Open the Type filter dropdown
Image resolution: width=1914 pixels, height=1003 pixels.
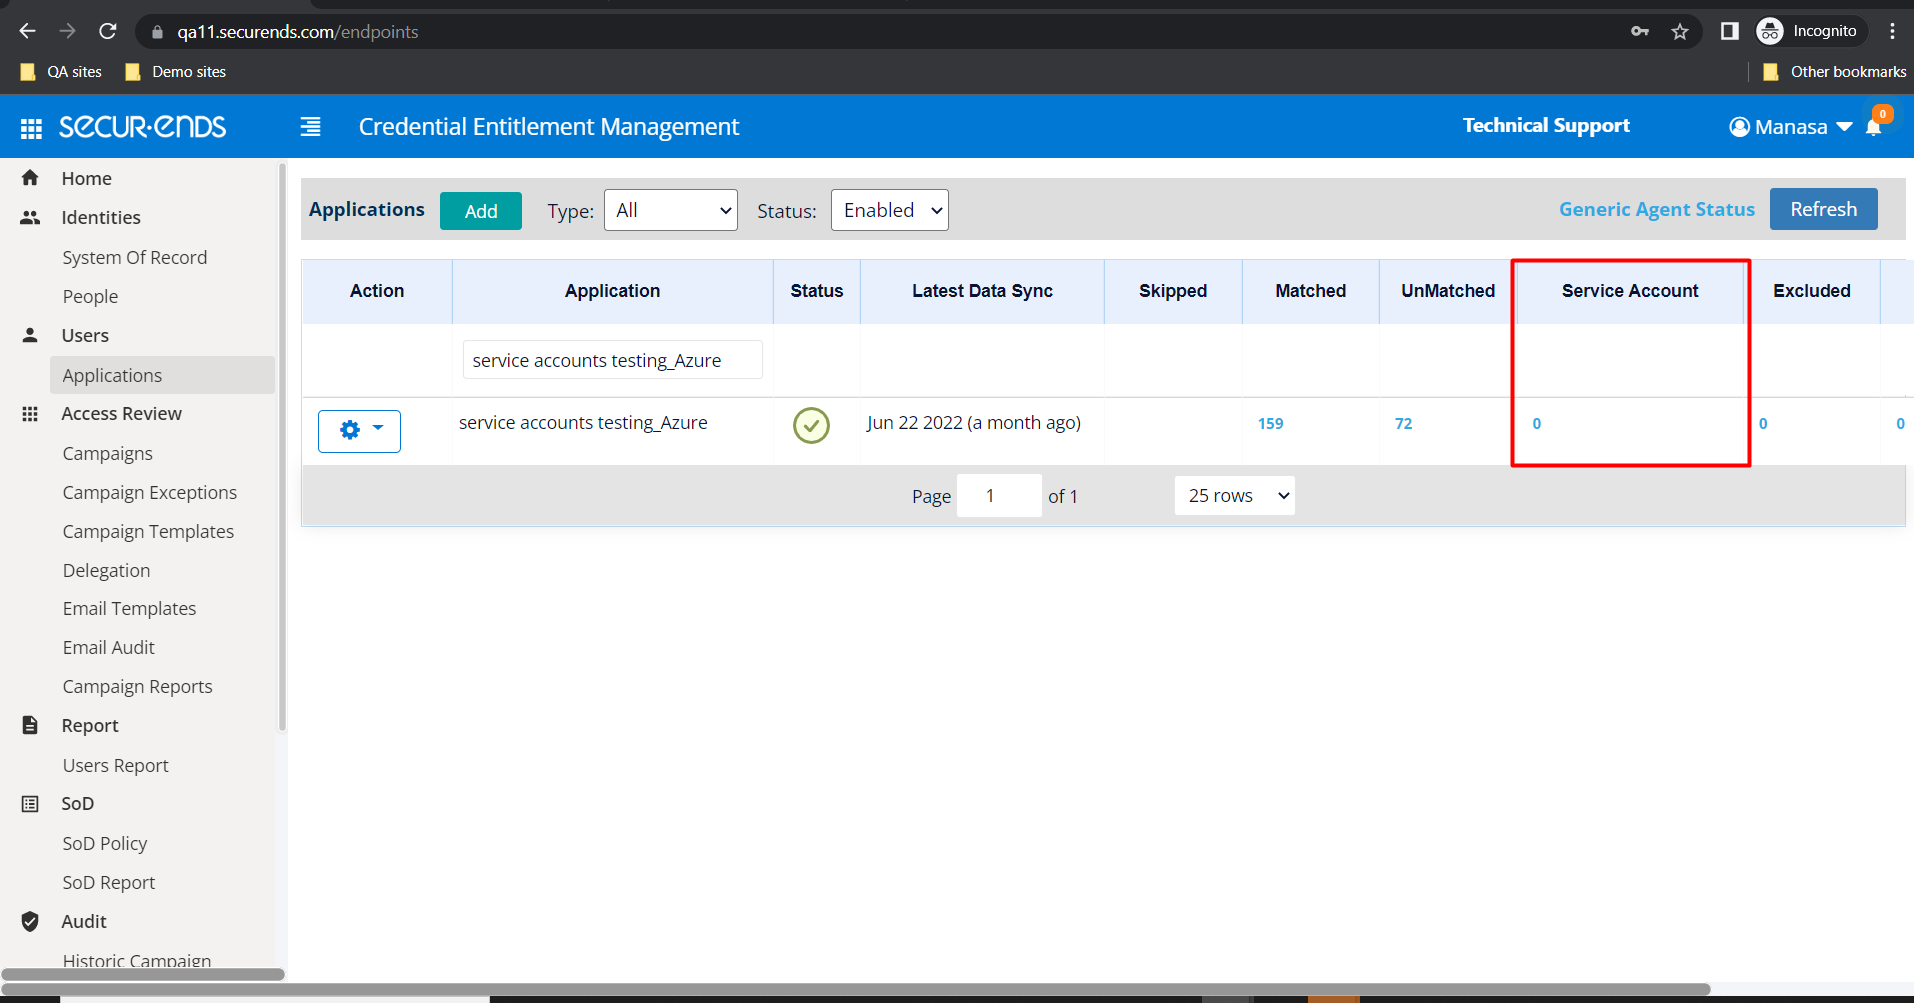pyautogui.click(x=670, y=210)
